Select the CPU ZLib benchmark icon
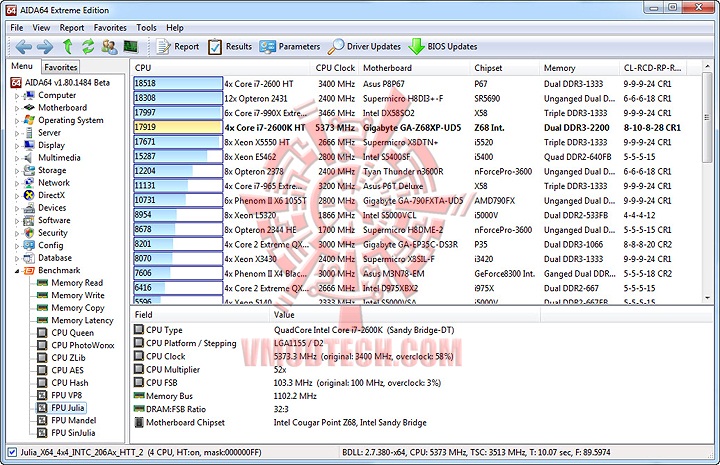 (42, 358)
